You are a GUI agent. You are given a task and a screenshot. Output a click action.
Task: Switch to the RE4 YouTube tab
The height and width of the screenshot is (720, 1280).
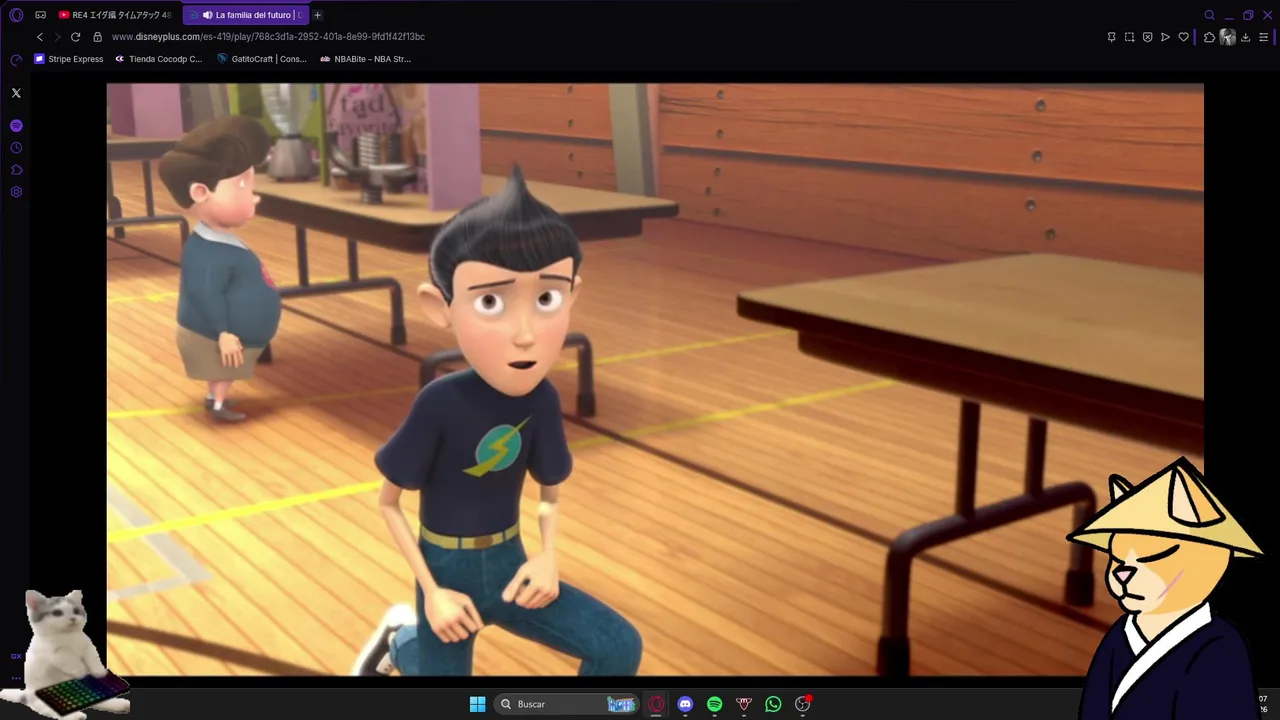pos(116,15)
